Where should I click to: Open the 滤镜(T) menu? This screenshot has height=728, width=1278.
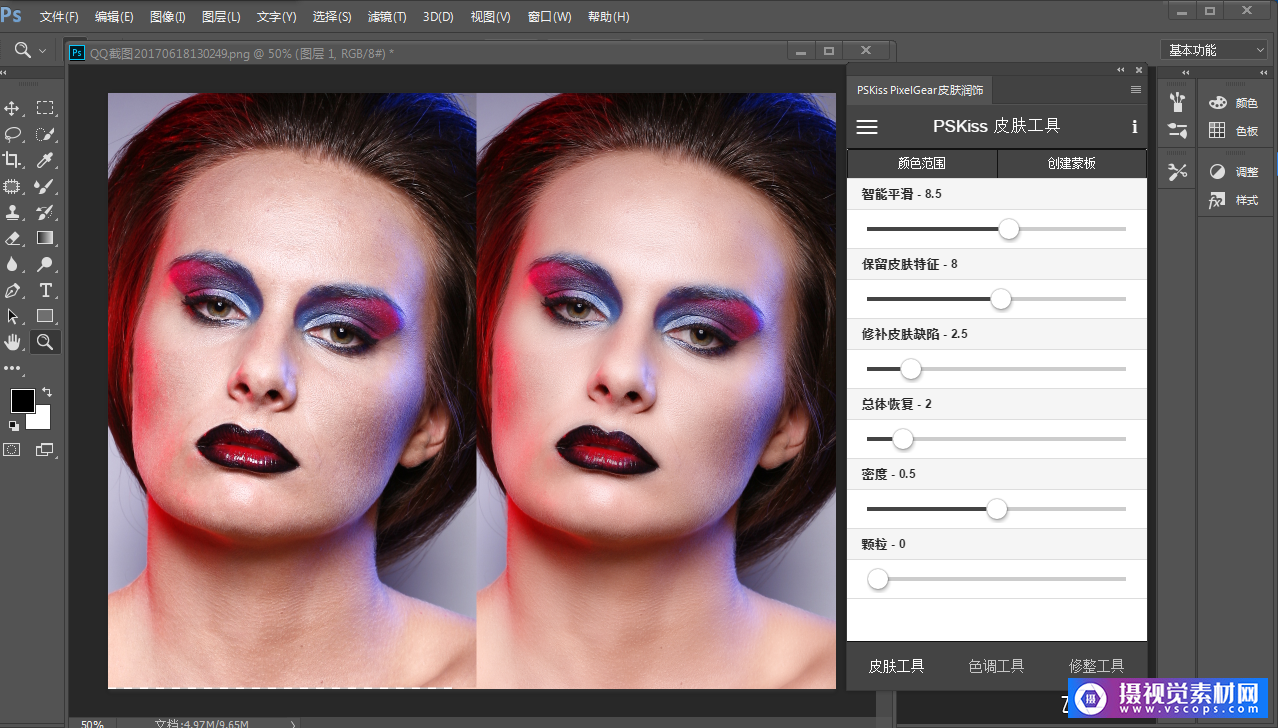(x=387, y=17)
